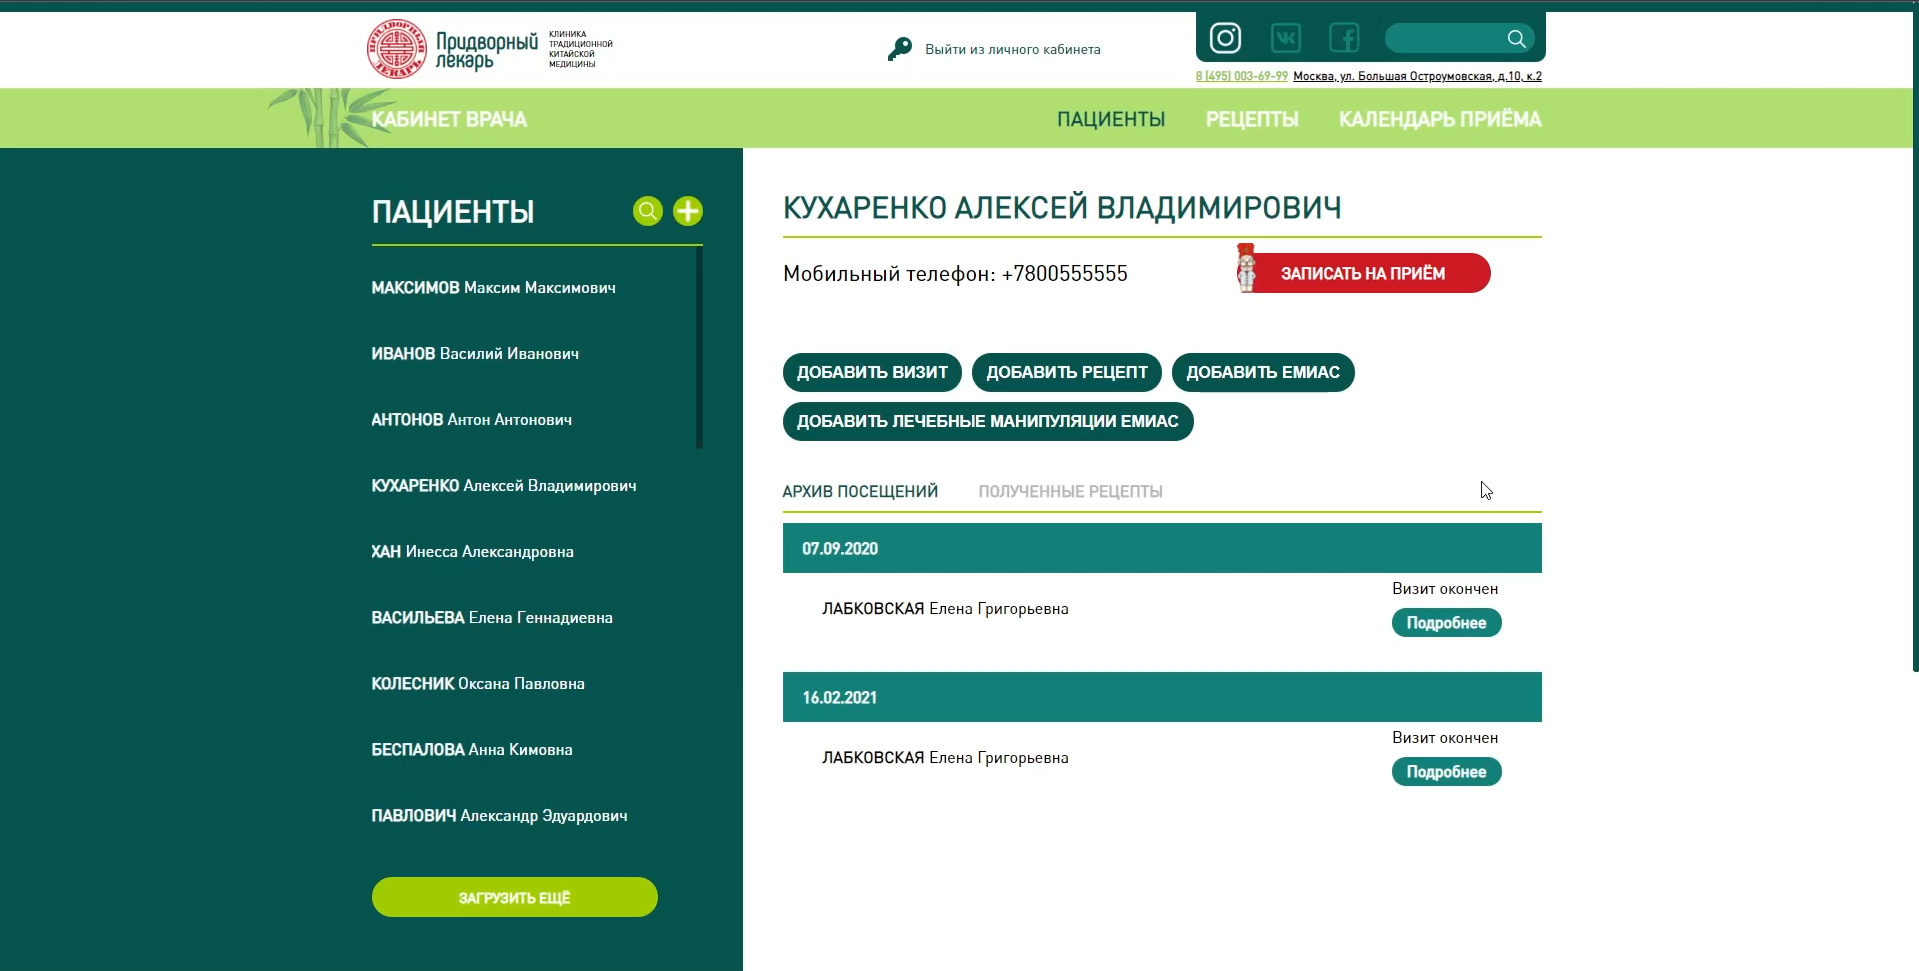Click the ДОБАВИТЬ ВИЗИТ button
The width and height of the screenshot is (1919, 971).
click(872, 372)
